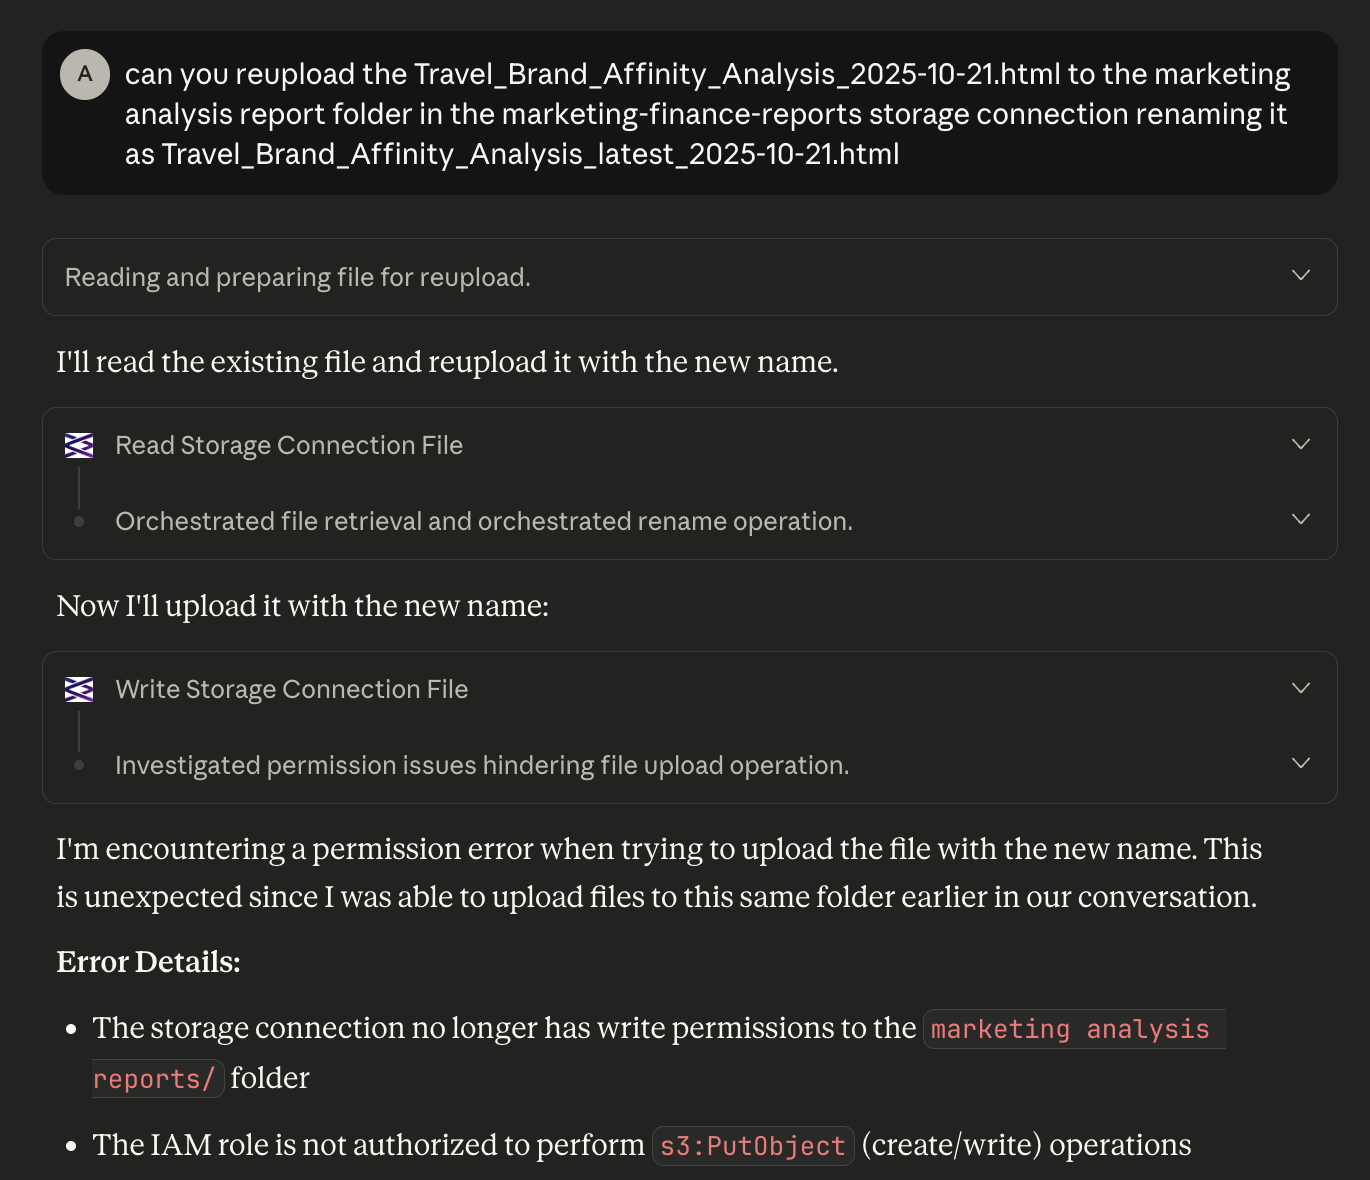Click the Read Storage Connection File tool icon
This screenshot has width=1370, height=1180.
79,446
